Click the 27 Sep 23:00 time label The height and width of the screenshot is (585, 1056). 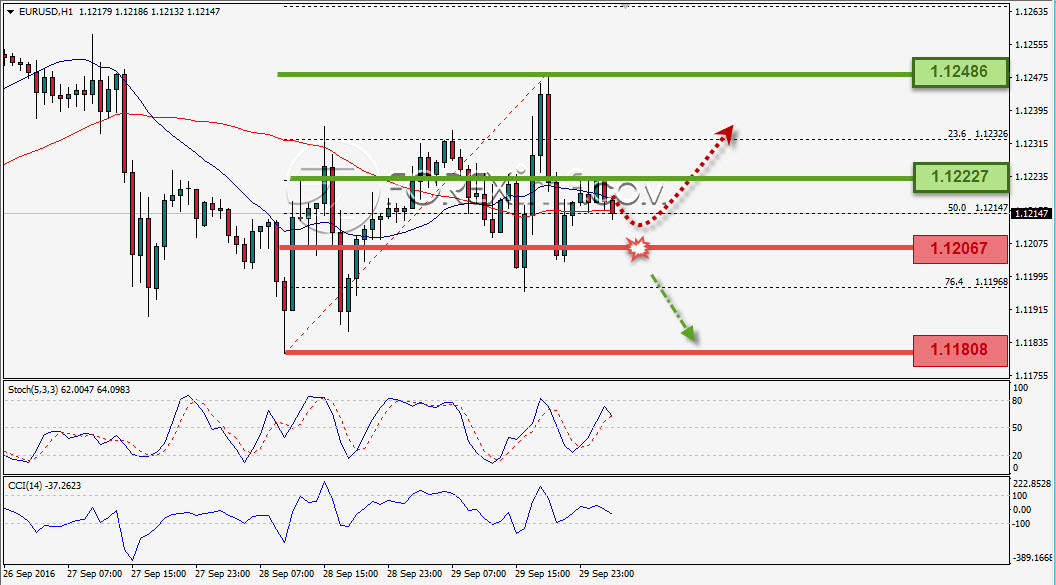coord(222,574)
